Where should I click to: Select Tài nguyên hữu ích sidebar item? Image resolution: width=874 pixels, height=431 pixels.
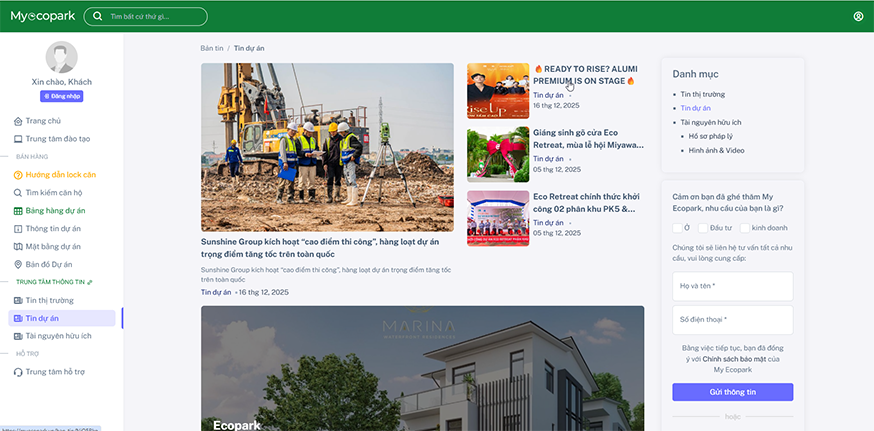[x=58, y=336]
